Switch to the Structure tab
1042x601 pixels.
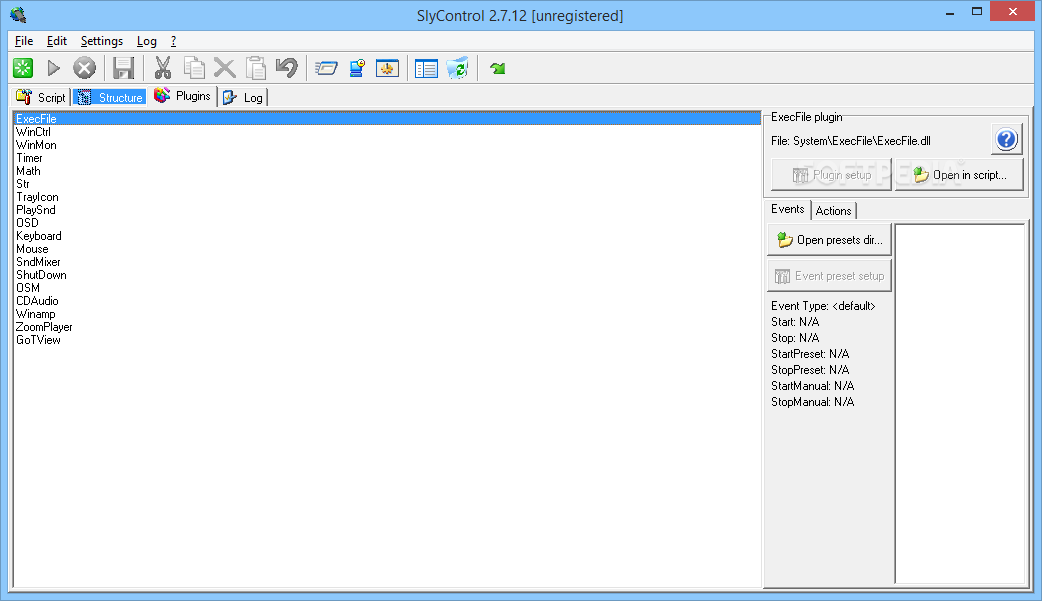110,98
